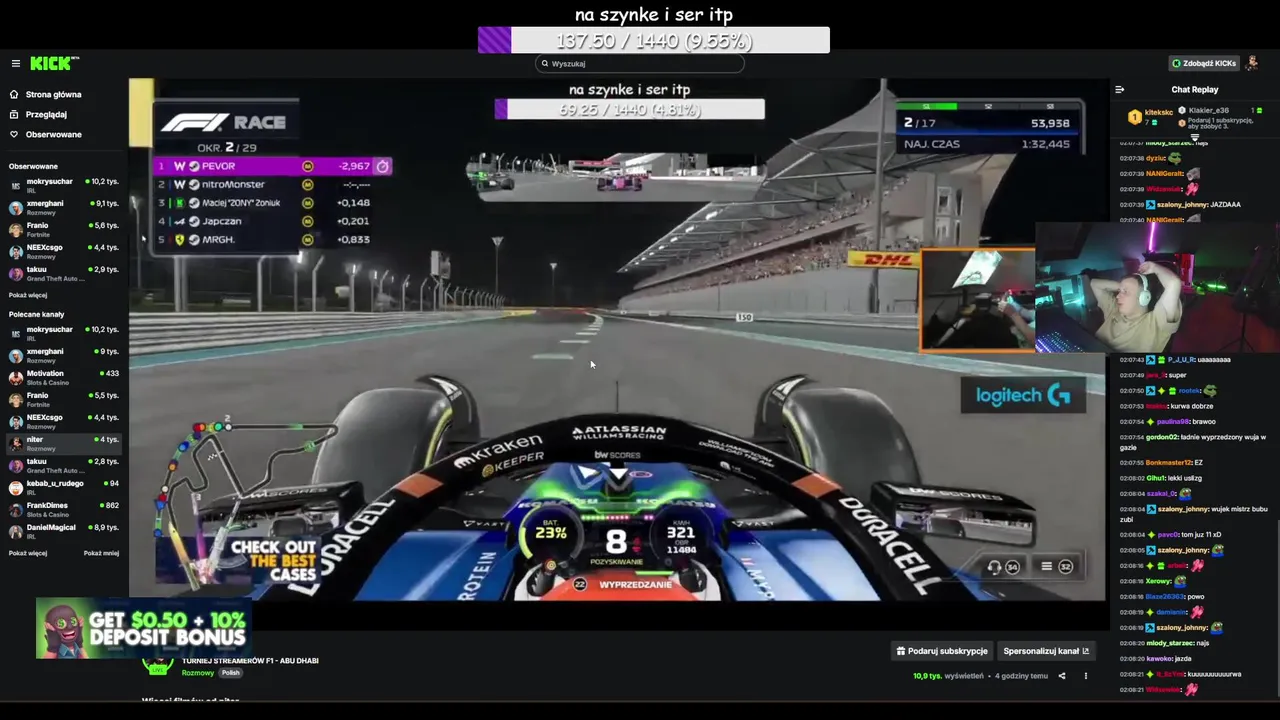Click the heart icon next to Obserwowane
Screen dimensions: 1280x720
point(14,134)
